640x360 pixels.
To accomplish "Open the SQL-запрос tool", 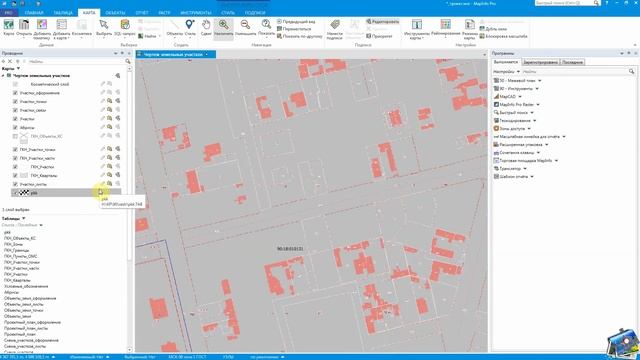I will pos(124,28).
